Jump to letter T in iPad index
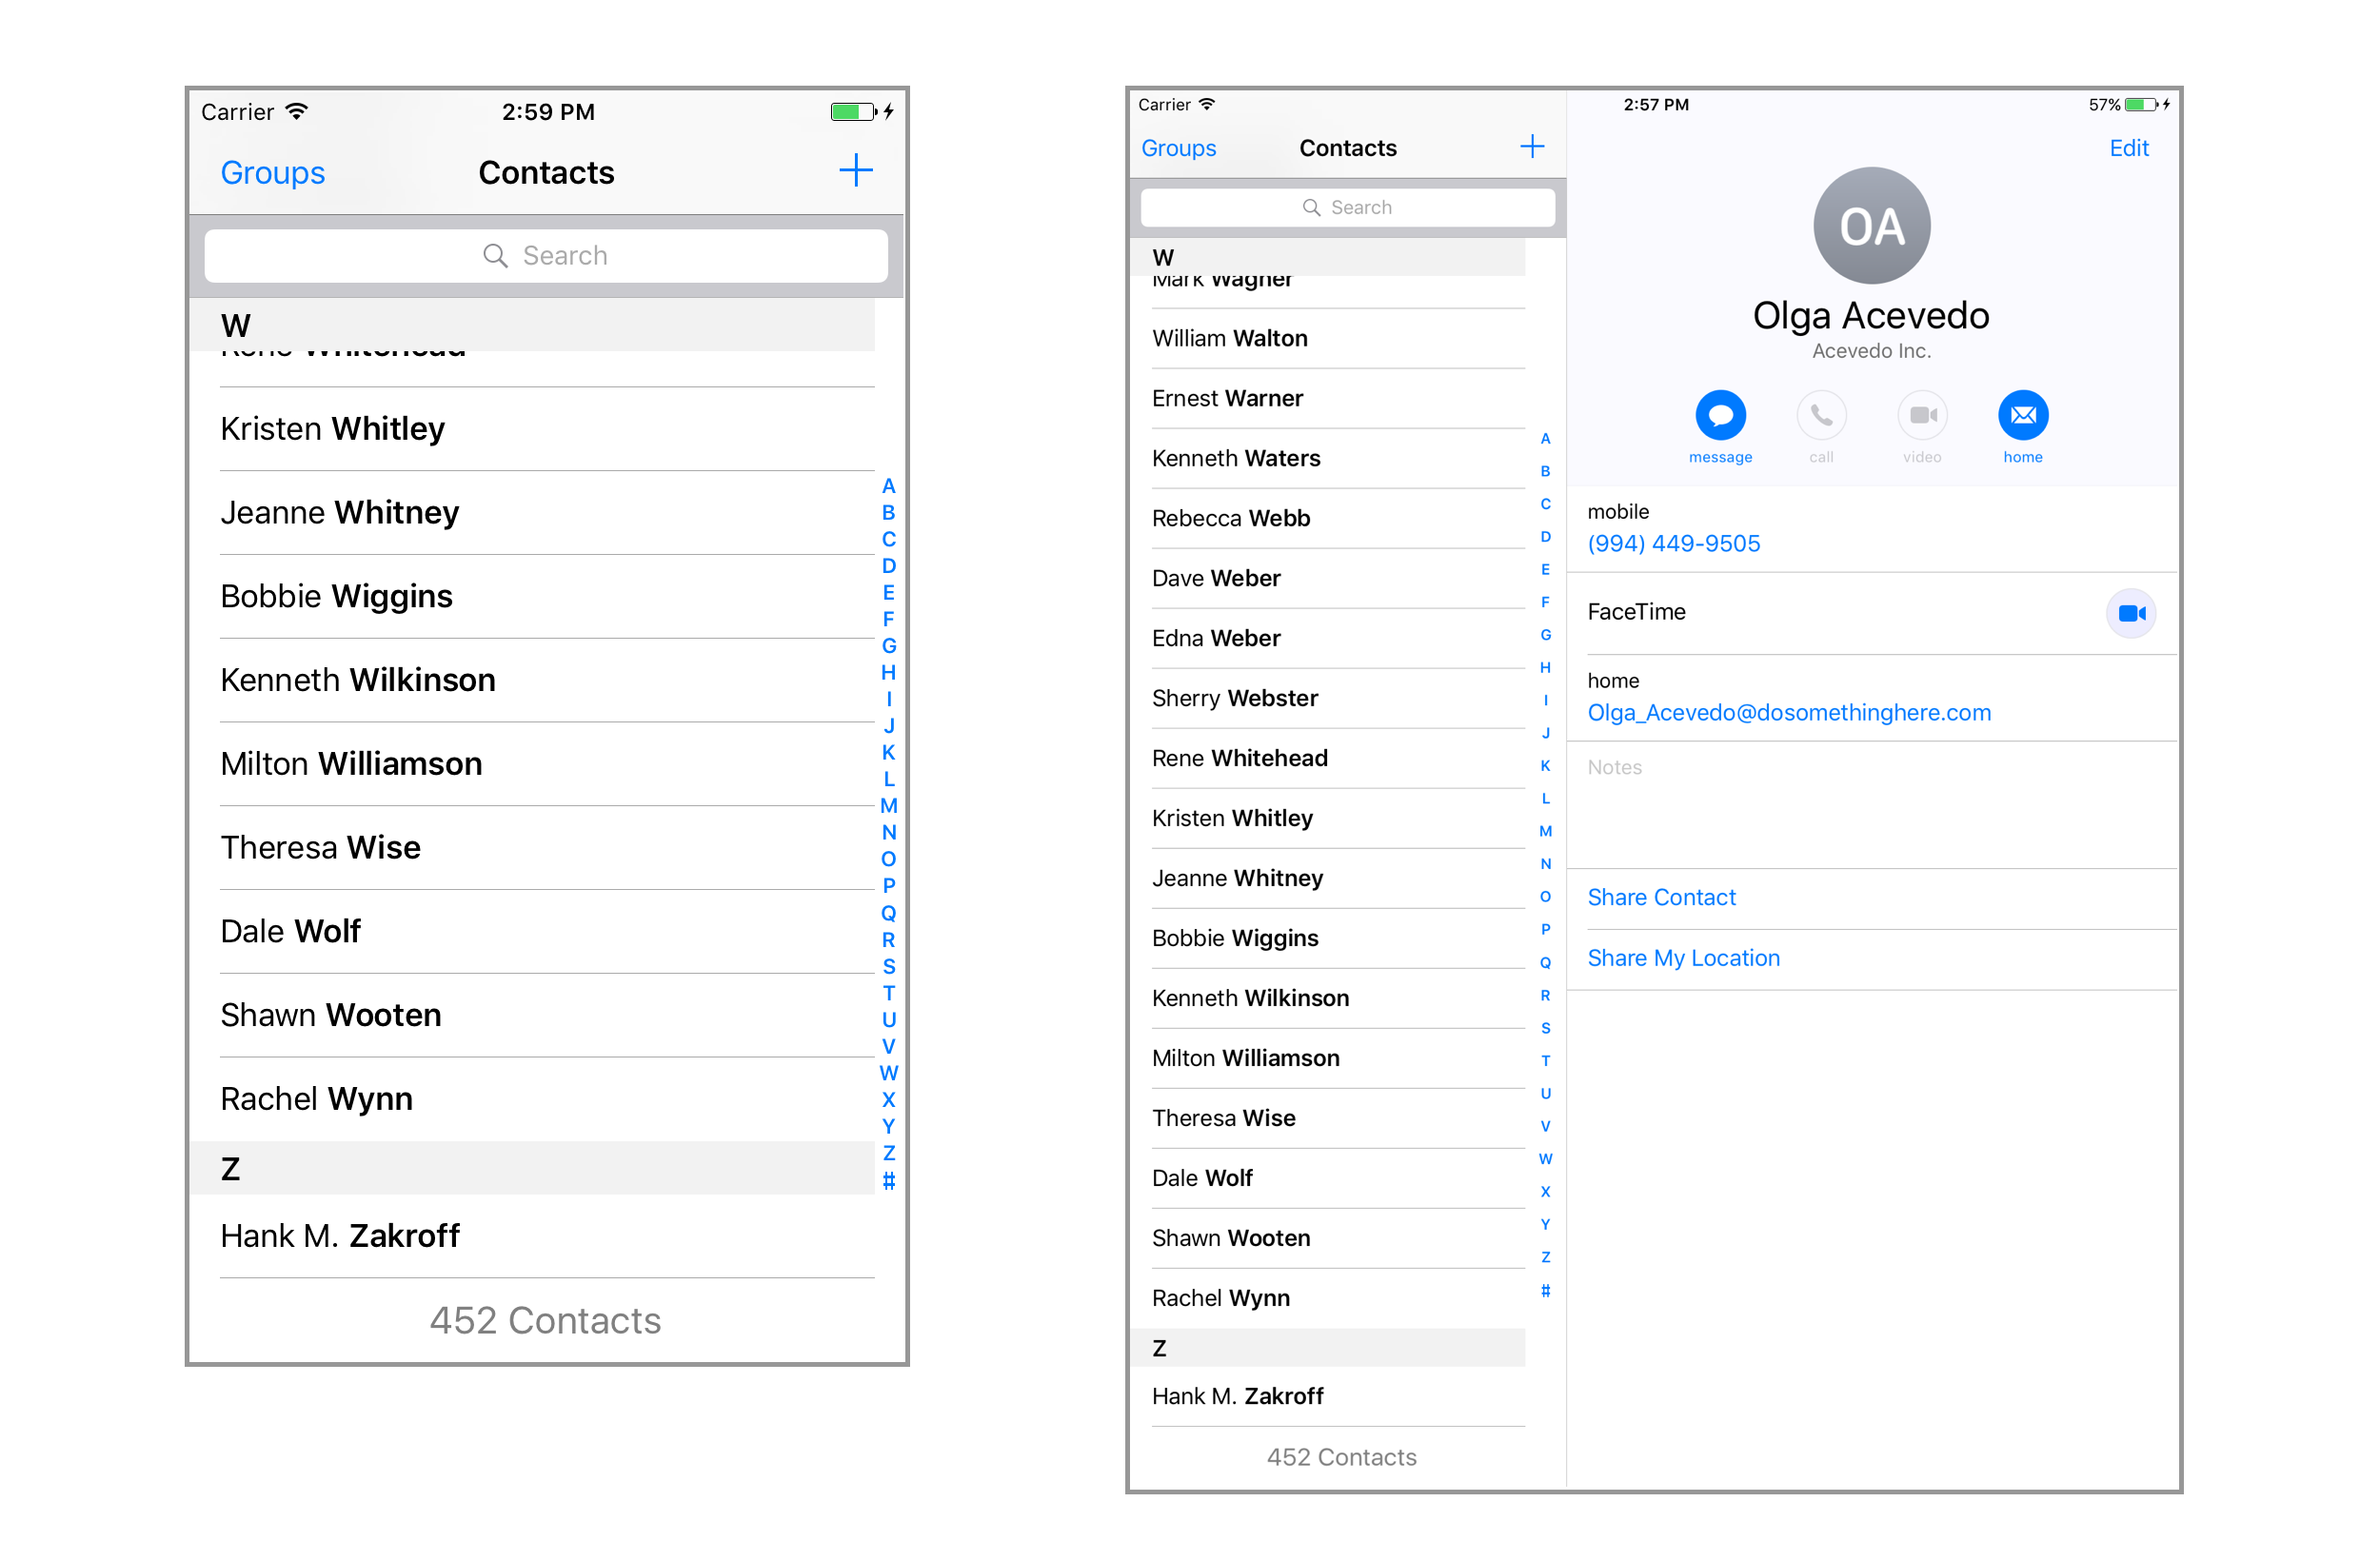The image size is (2380, 1561). [1545, 1060]
